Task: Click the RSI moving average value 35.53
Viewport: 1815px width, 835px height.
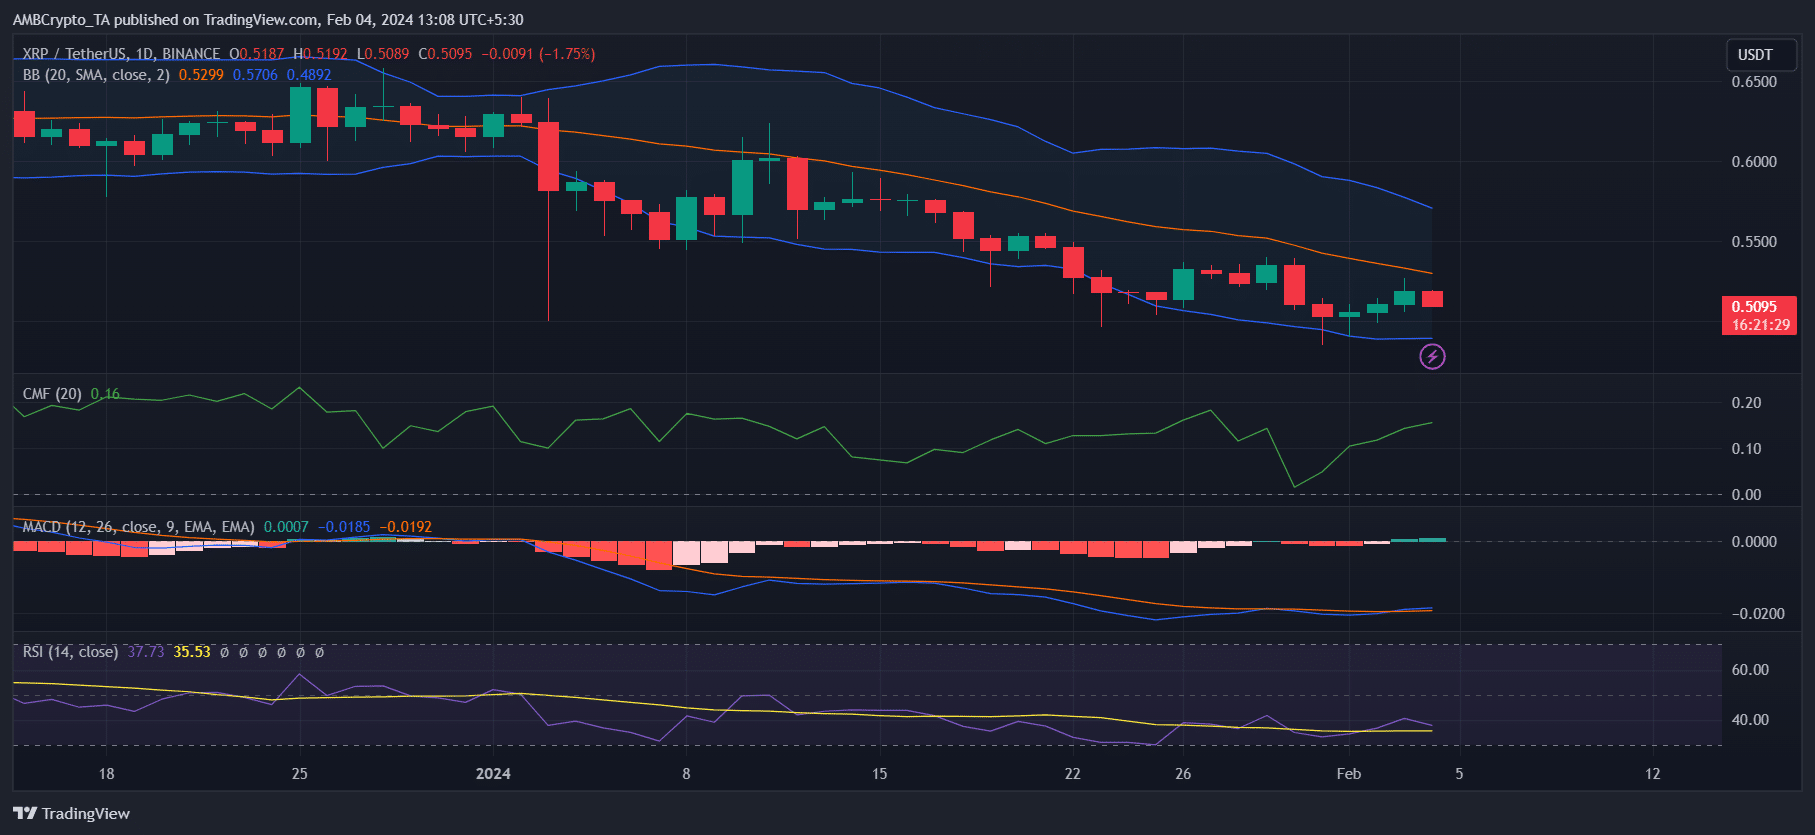Action: point(192,652)
